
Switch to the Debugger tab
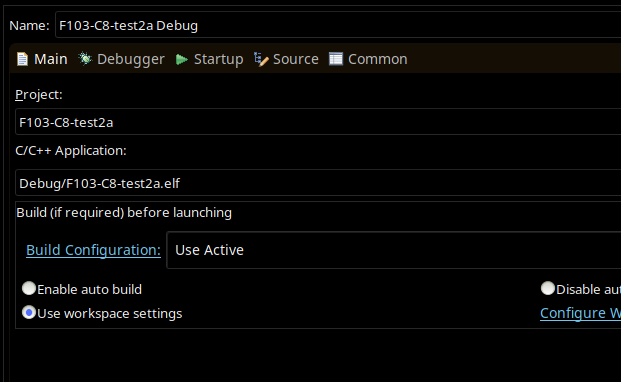(x=131, y=59)
